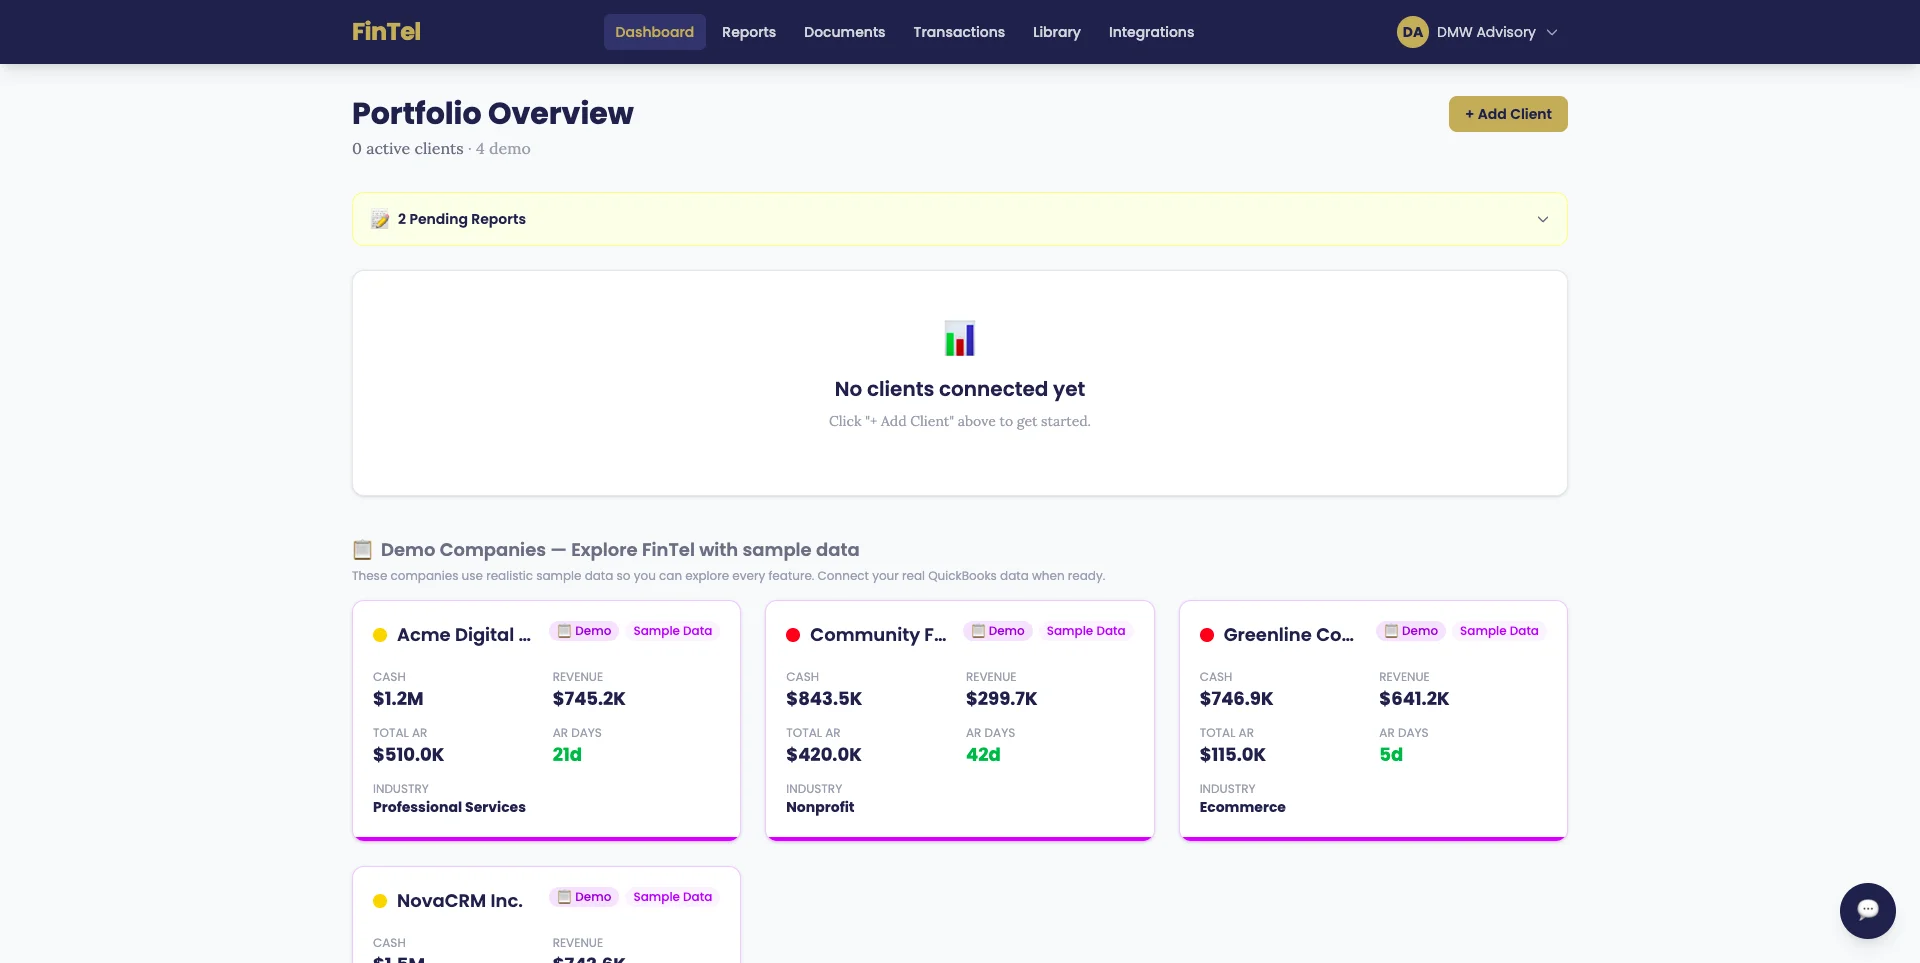The width and height of the screenshot is (1920, 963).
Task: Switch to the Reports tab
Action: (748, 31)
